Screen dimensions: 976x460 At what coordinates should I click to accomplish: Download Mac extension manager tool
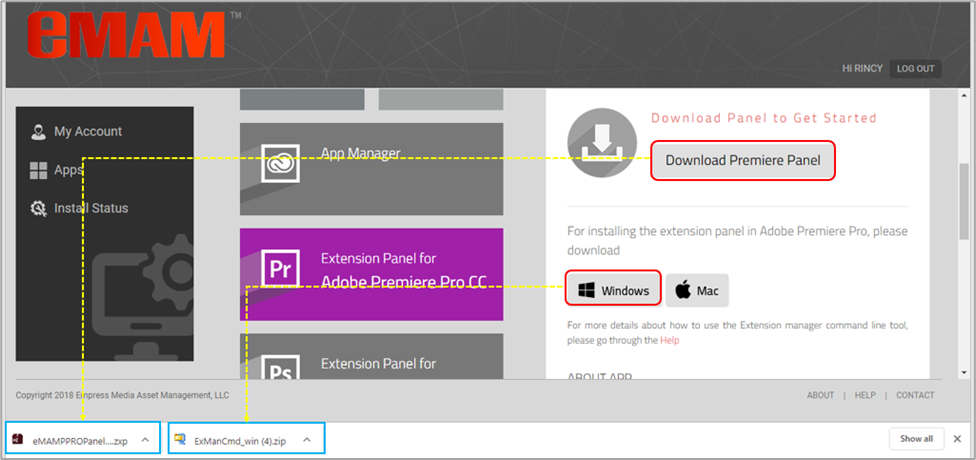697,290
